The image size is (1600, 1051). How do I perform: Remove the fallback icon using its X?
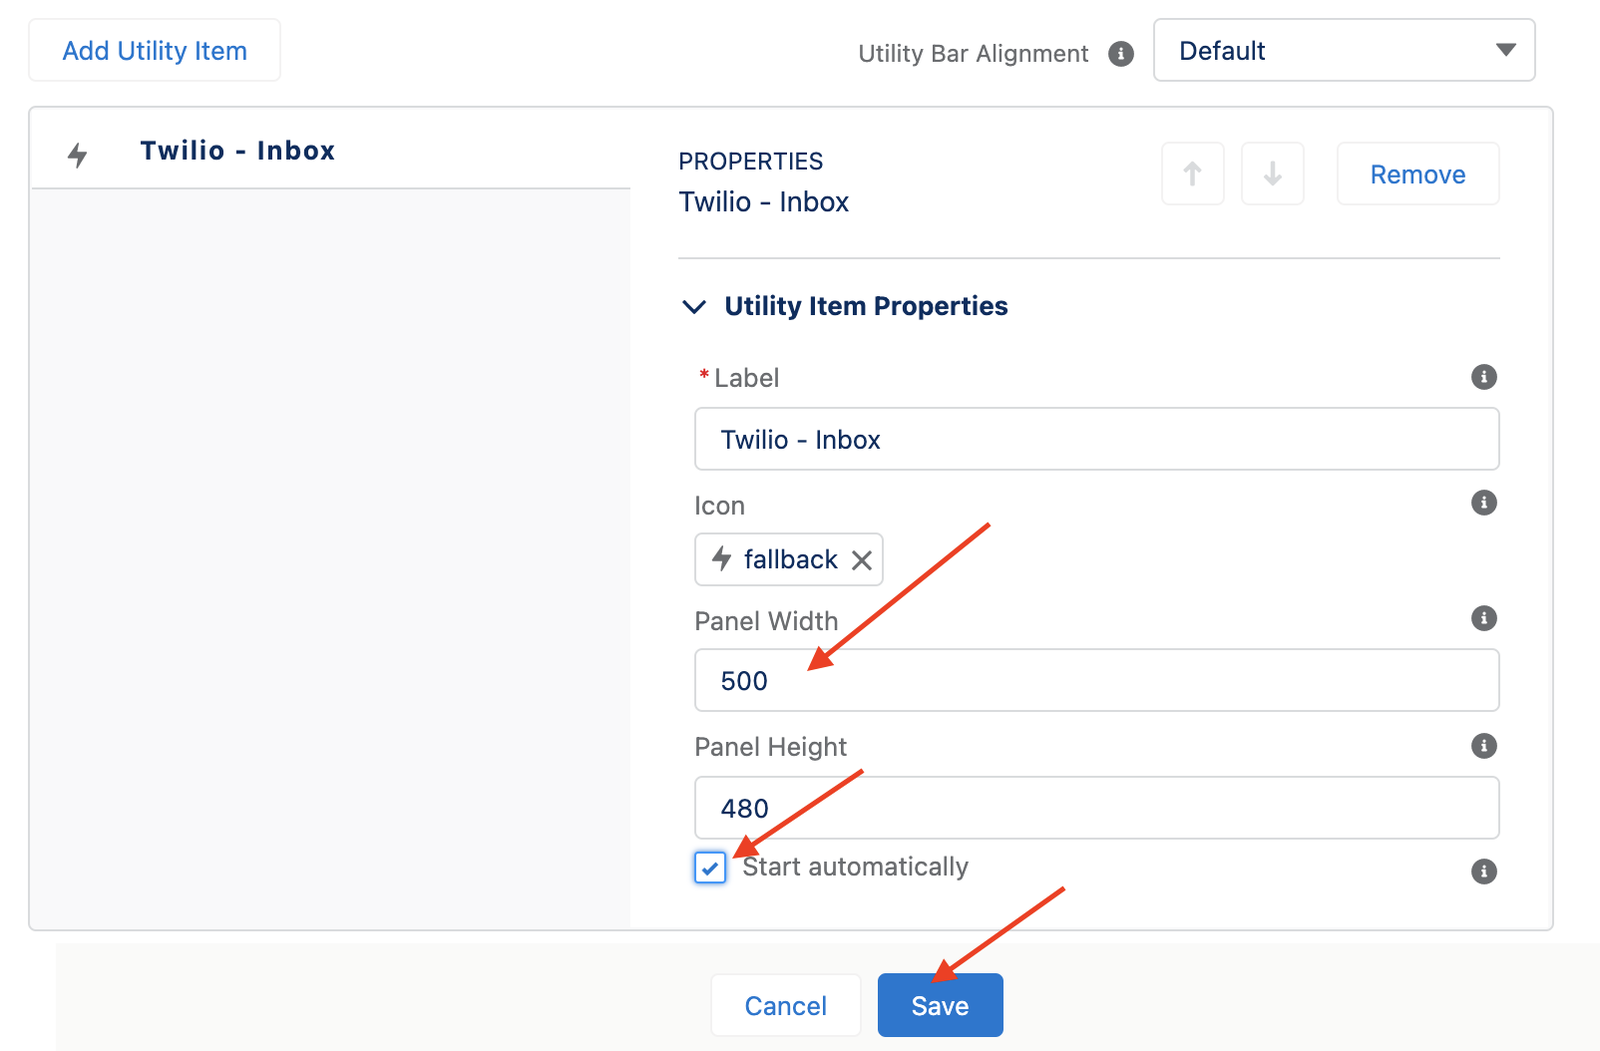pyautogui.click(x=861, y=560)
